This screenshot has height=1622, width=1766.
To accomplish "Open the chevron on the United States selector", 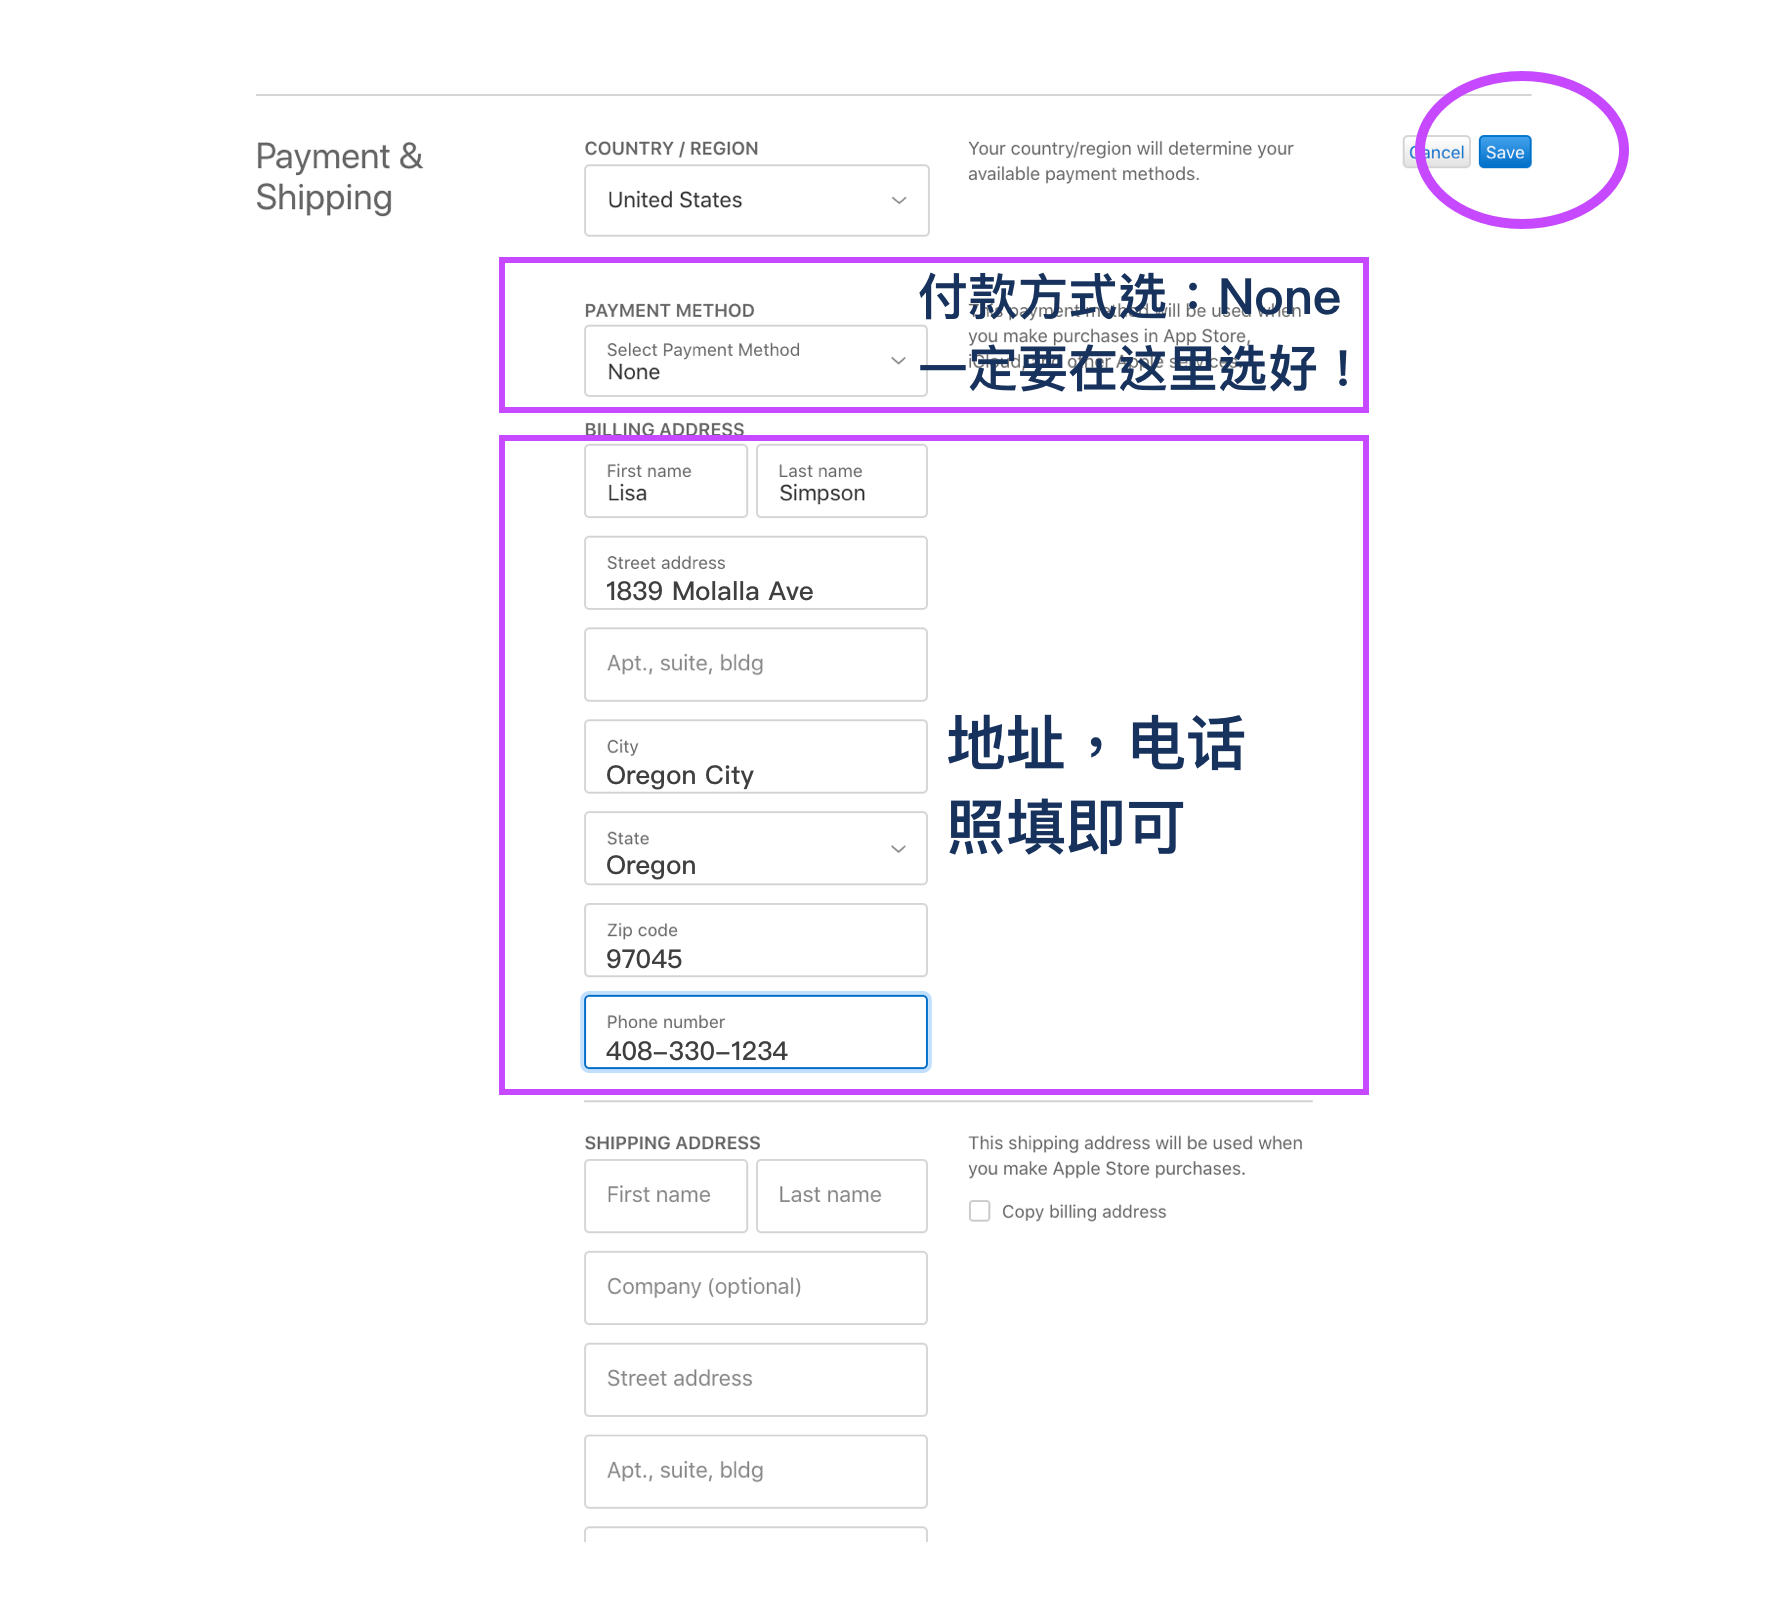I will point(897,200).
